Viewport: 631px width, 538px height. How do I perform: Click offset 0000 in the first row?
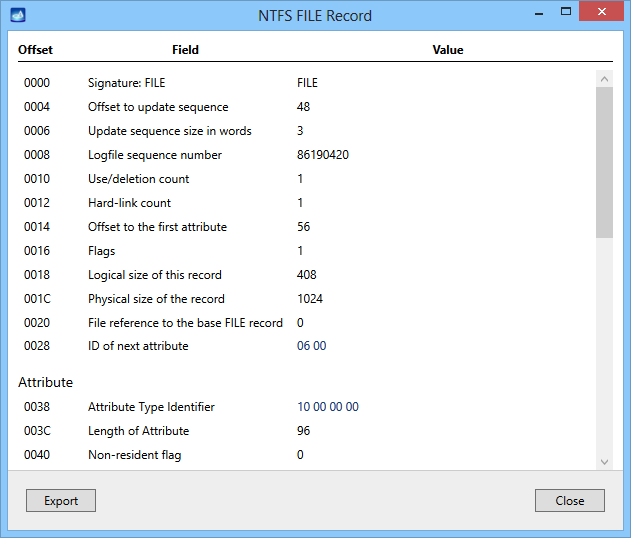point(37,83)
